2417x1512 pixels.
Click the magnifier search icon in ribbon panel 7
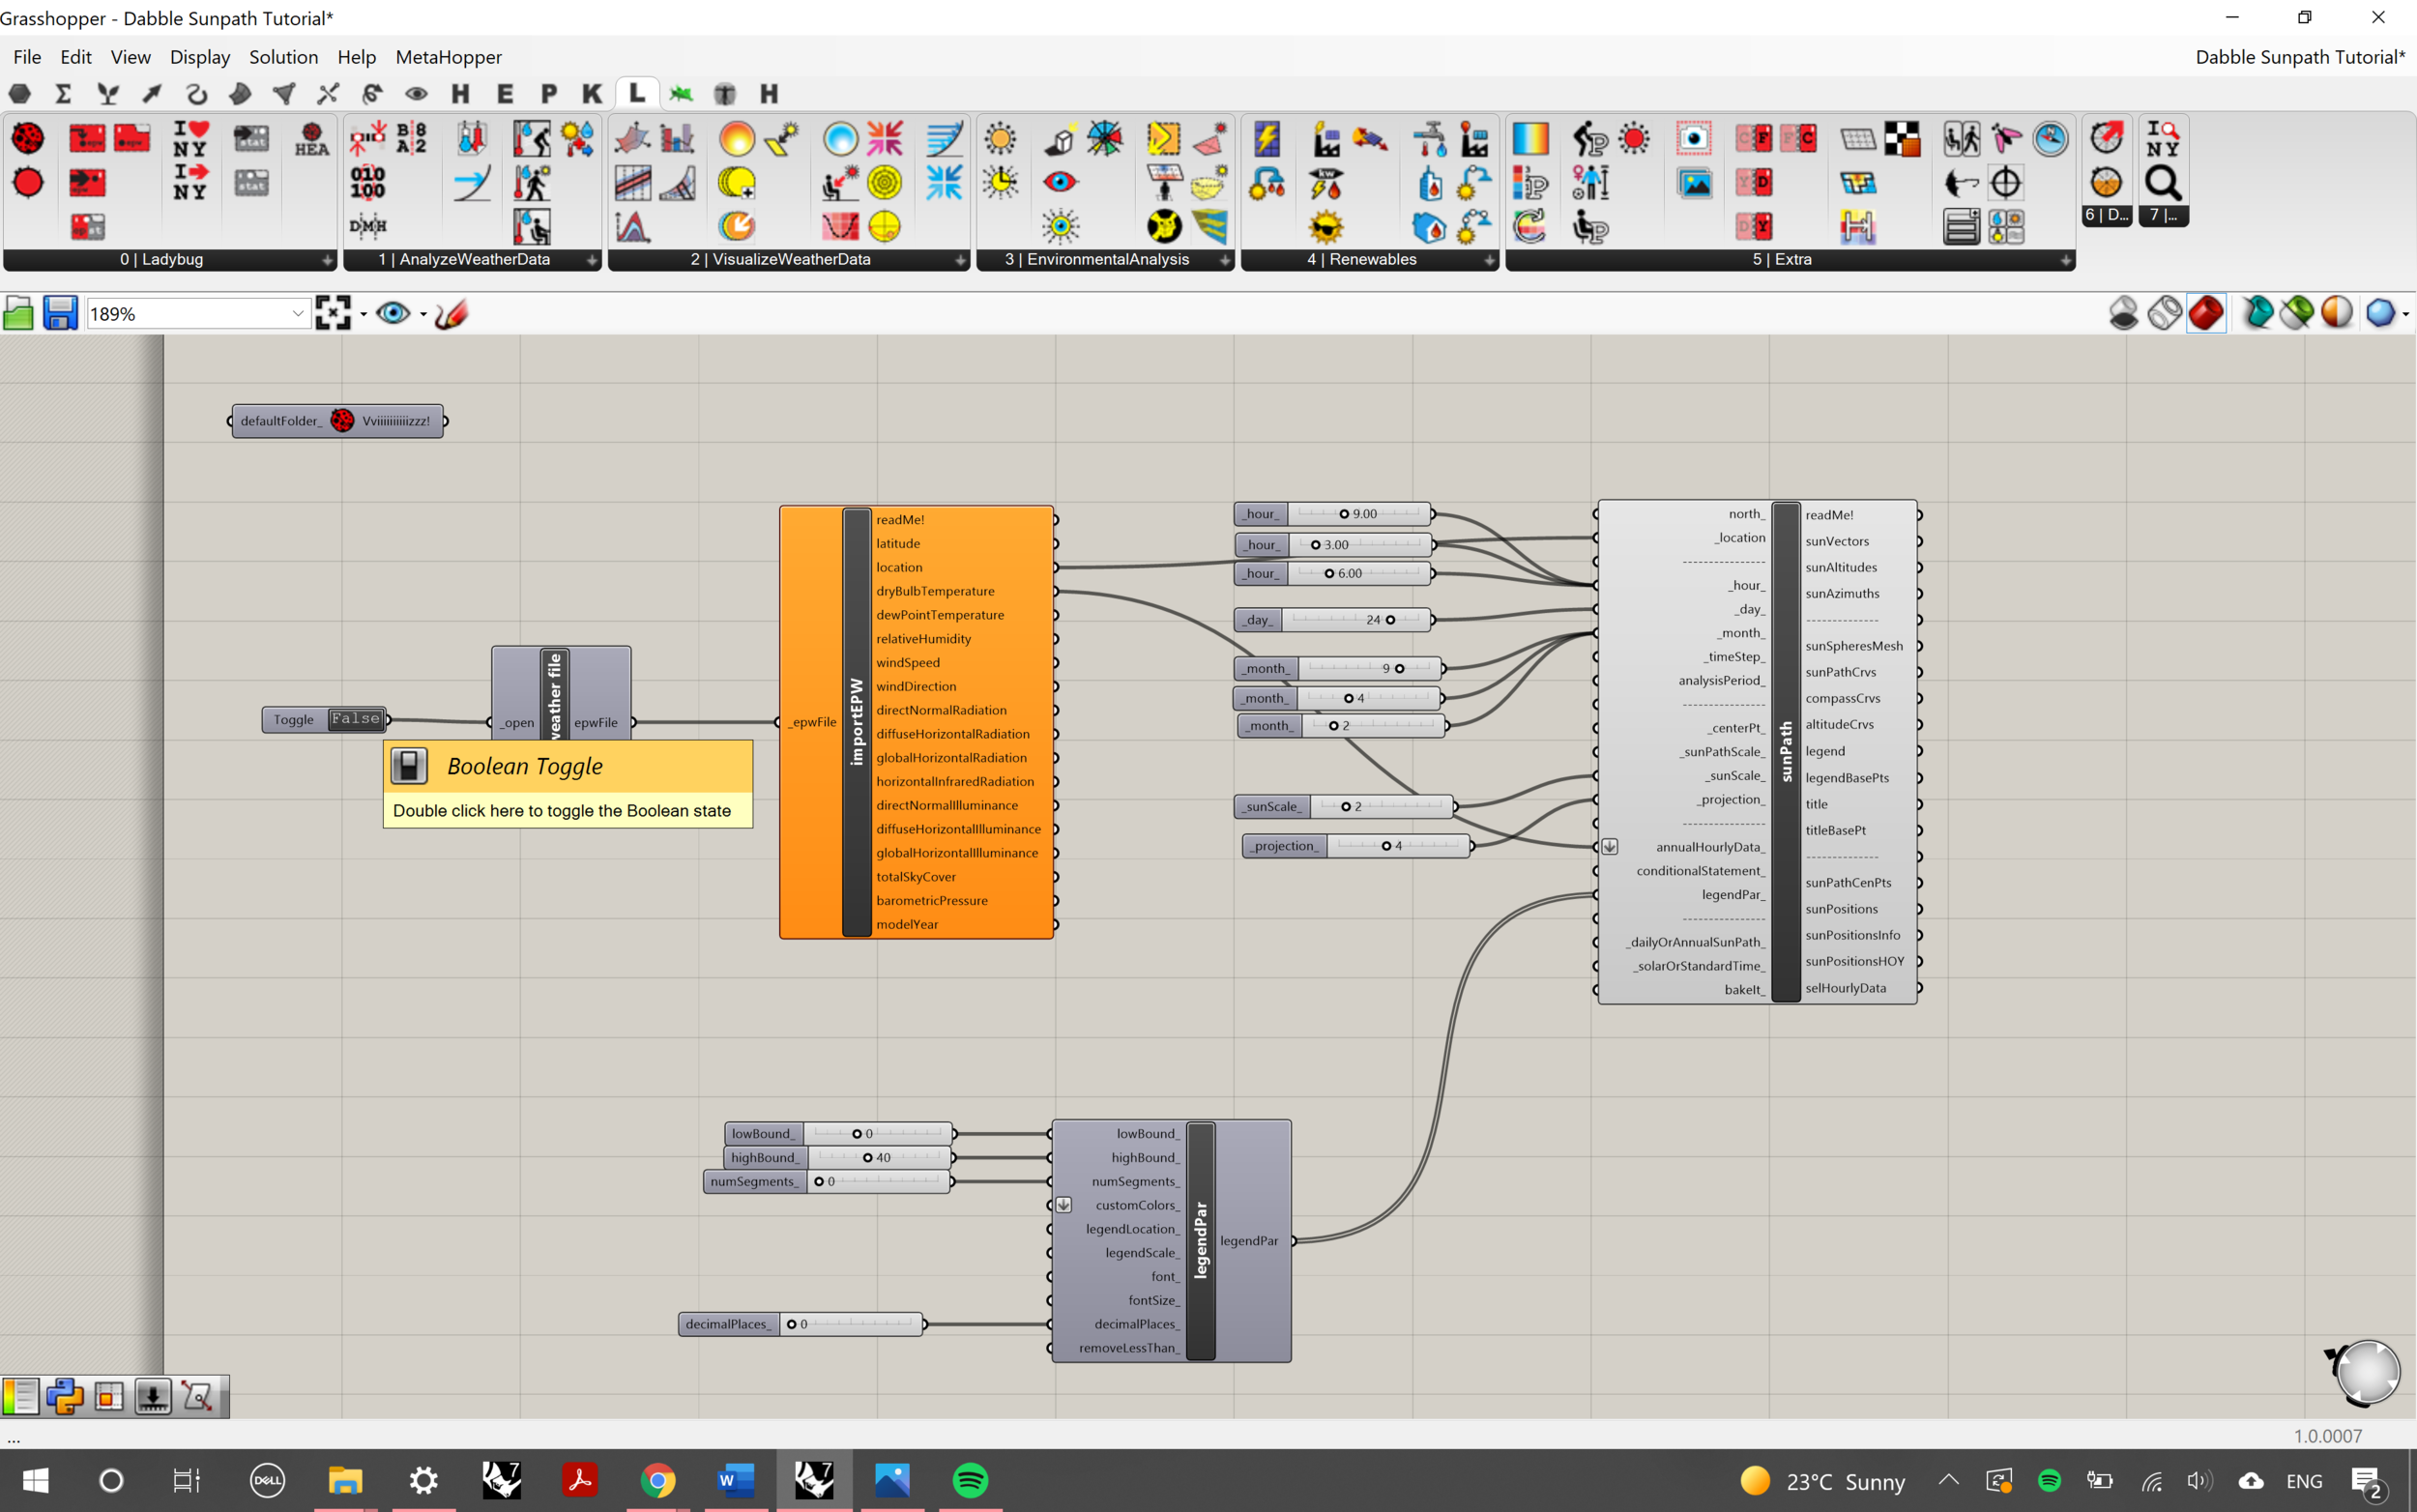2162,183
